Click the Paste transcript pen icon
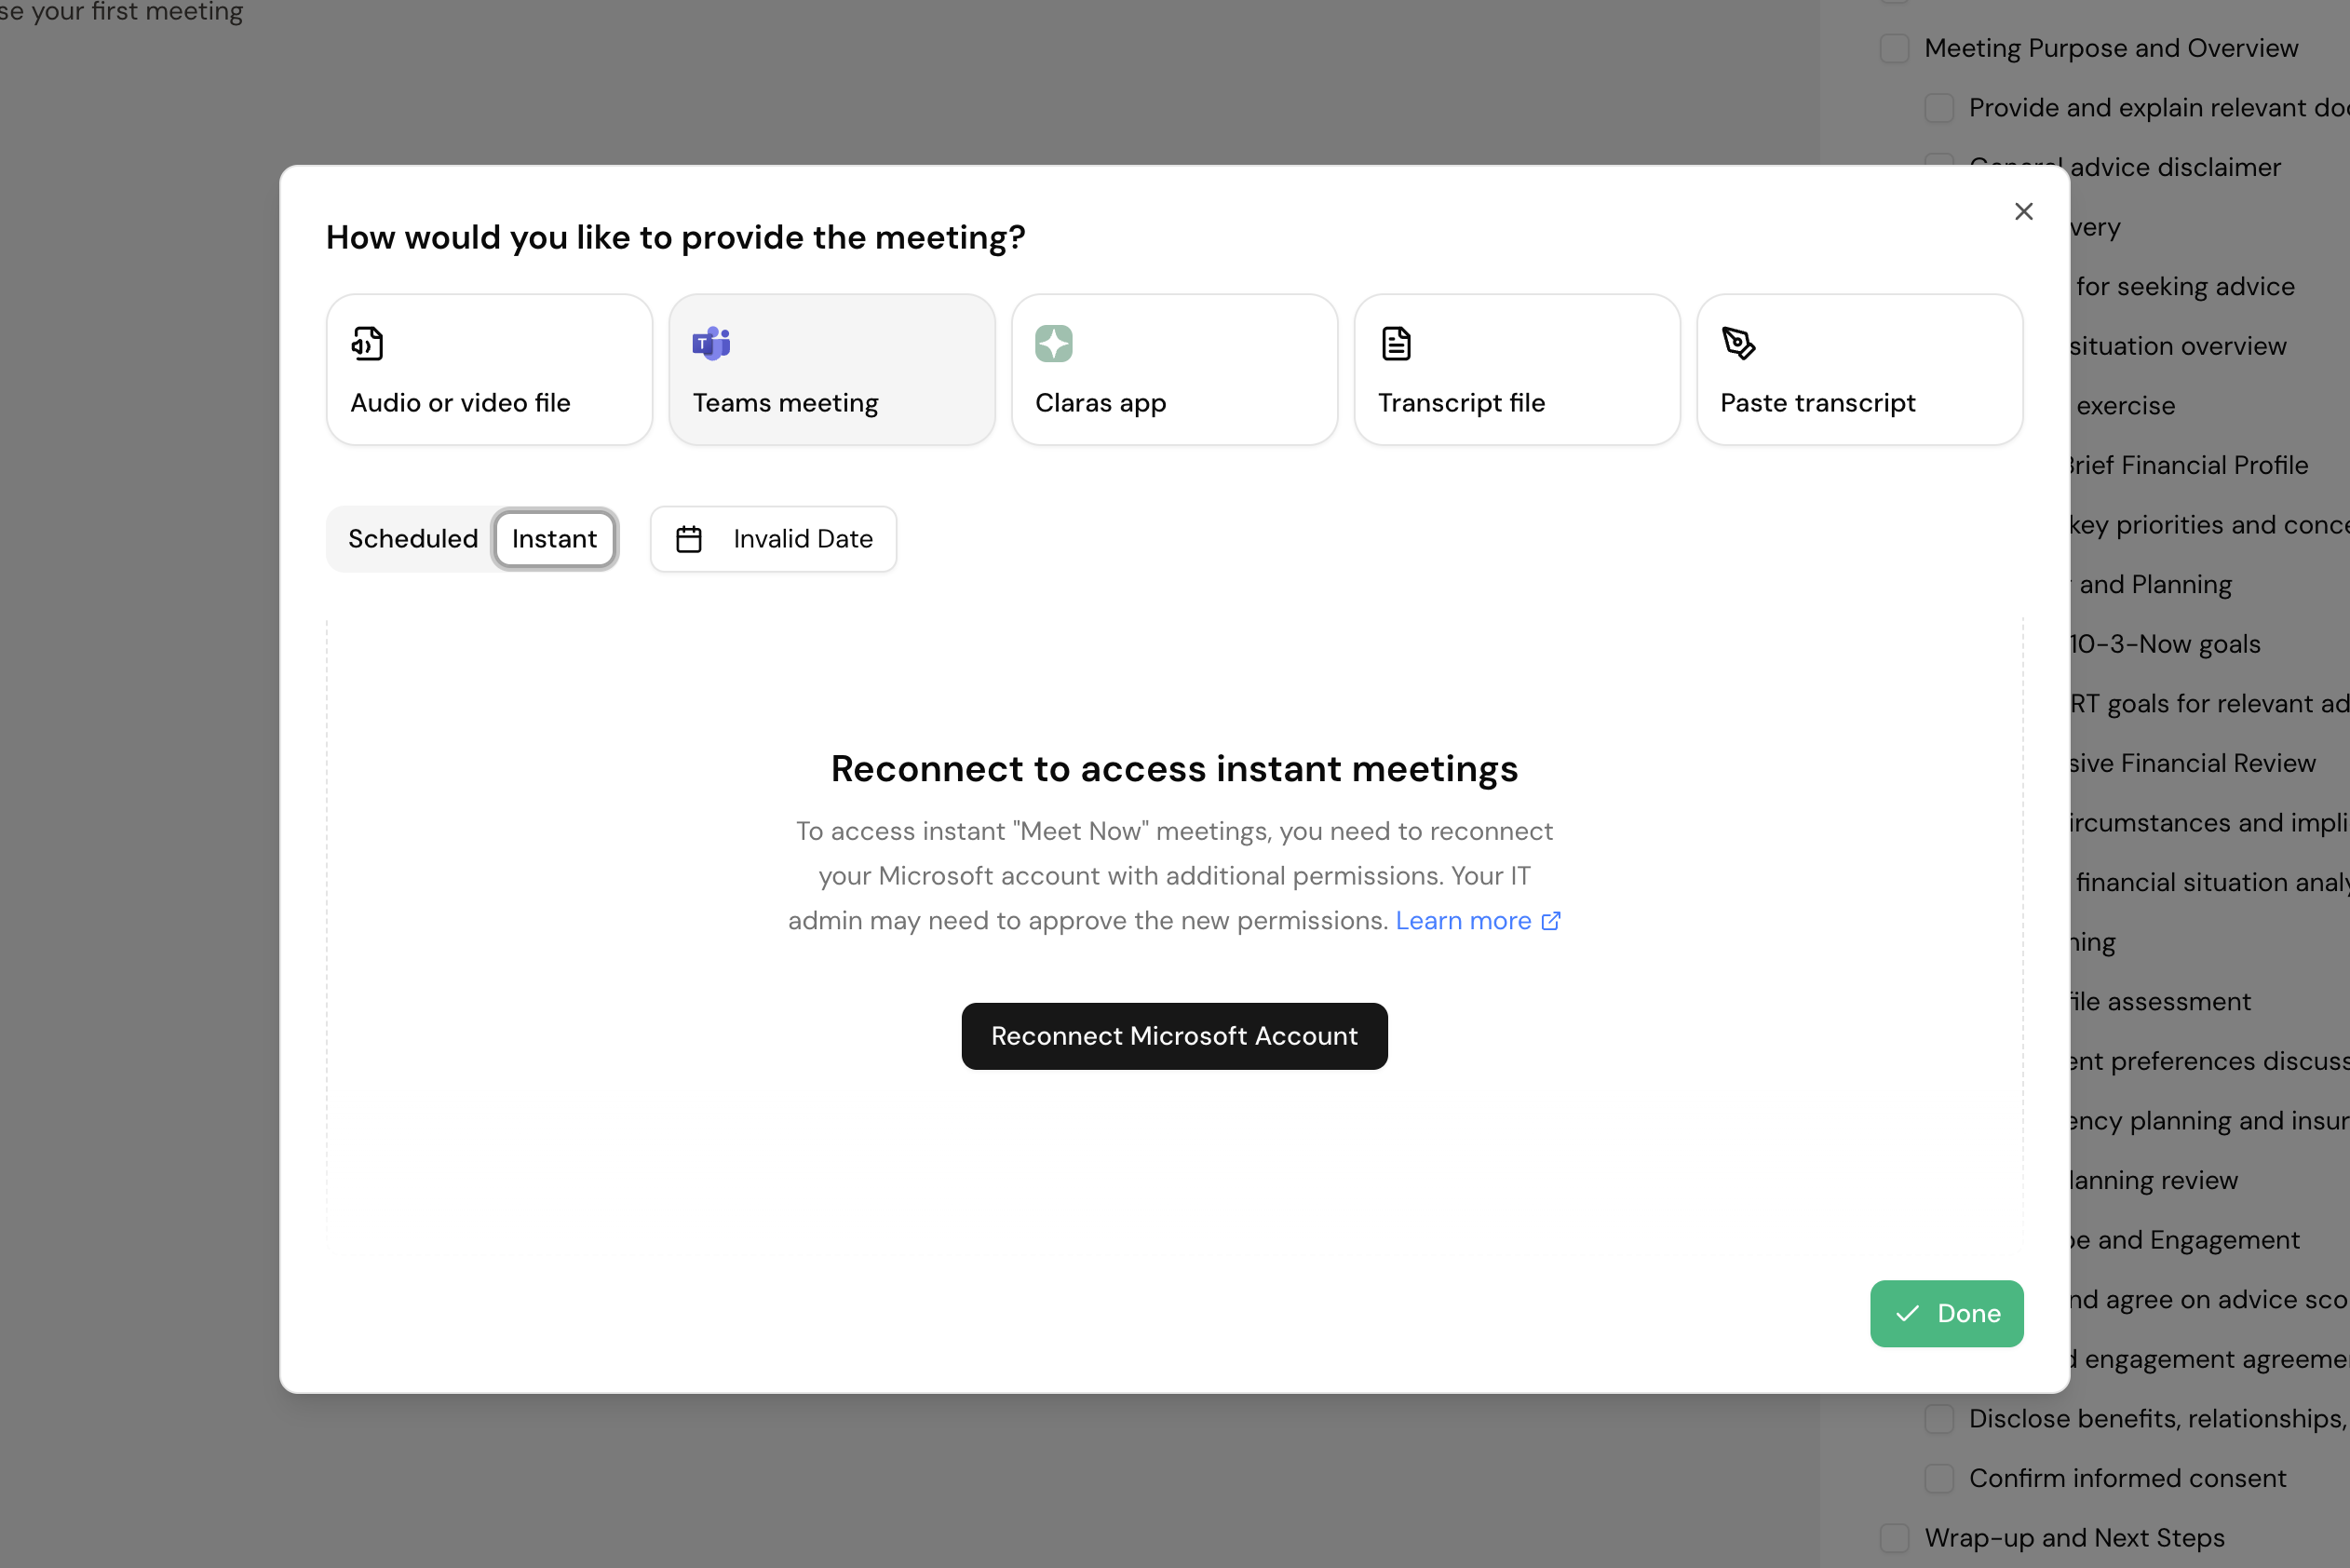This screenshot has width=2350, height=1568. [x=1738, y=343]
